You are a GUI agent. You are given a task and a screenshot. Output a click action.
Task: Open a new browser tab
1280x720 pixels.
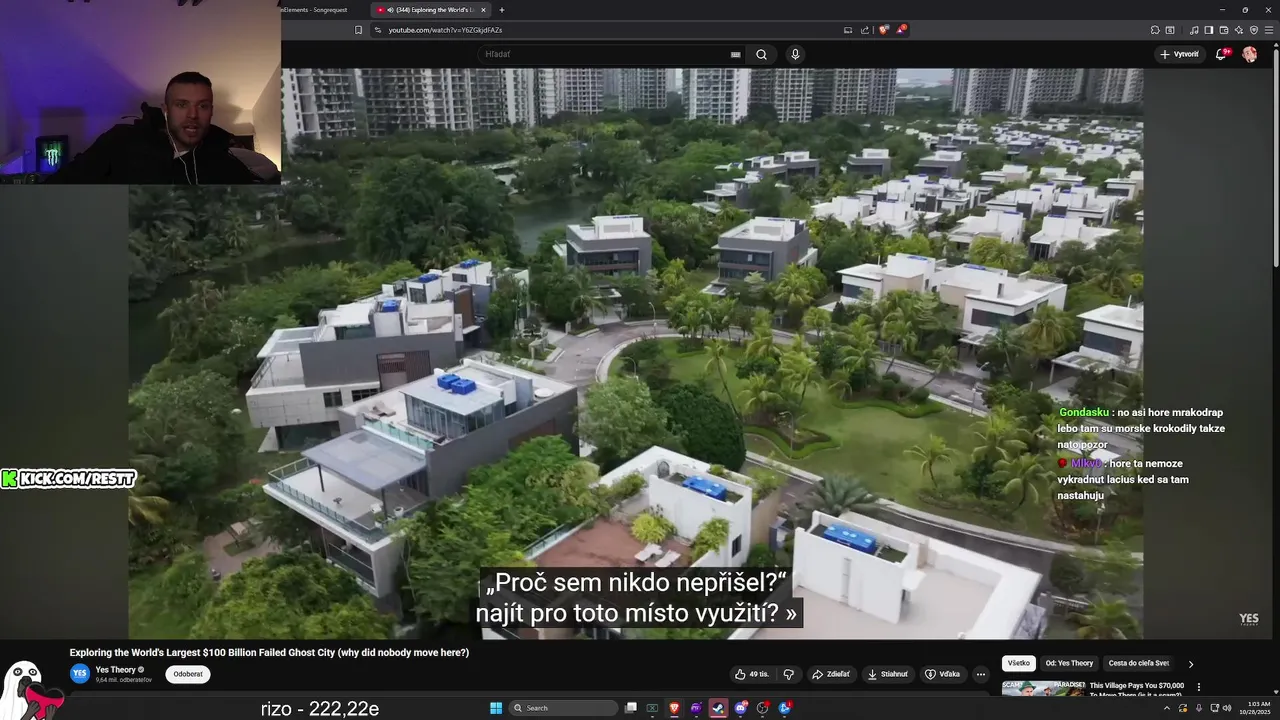coord(502,10)
